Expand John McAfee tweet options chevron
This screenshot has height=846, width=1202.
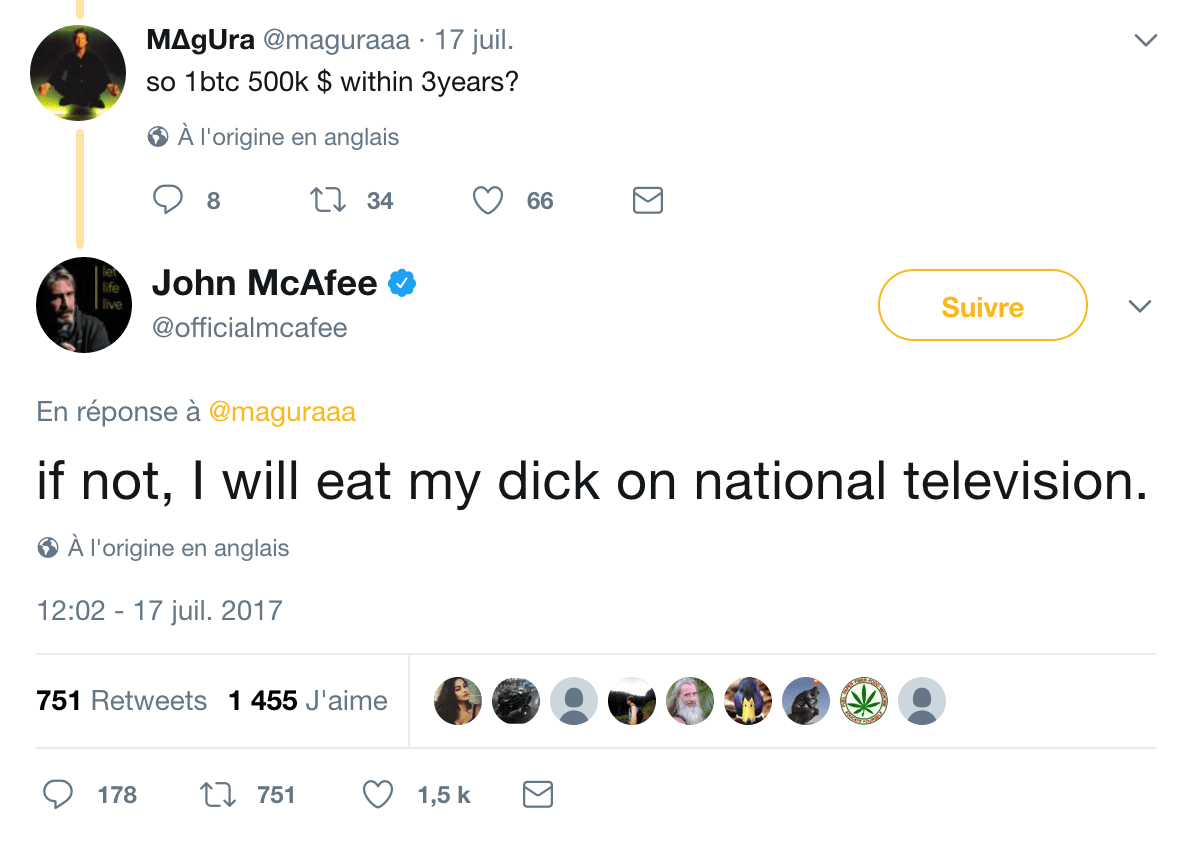click(x=1140, y=305)
